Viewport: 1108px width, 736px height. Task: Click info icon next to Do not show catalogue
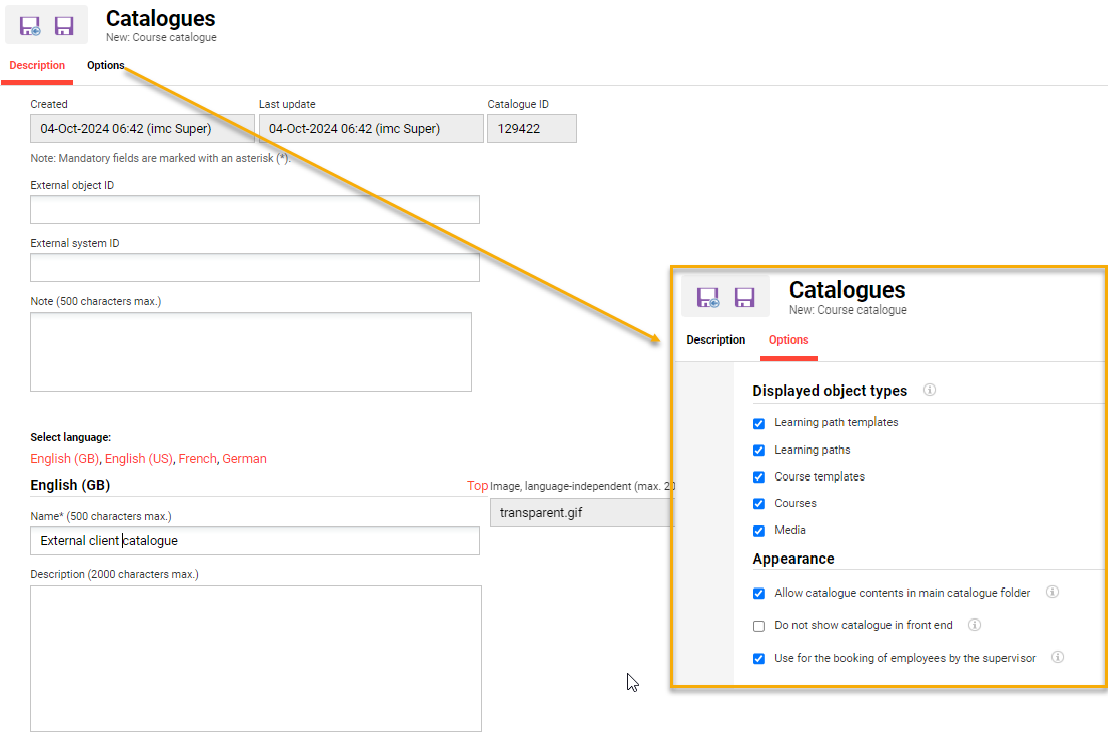pyautogui.click(x=974, y=625)
